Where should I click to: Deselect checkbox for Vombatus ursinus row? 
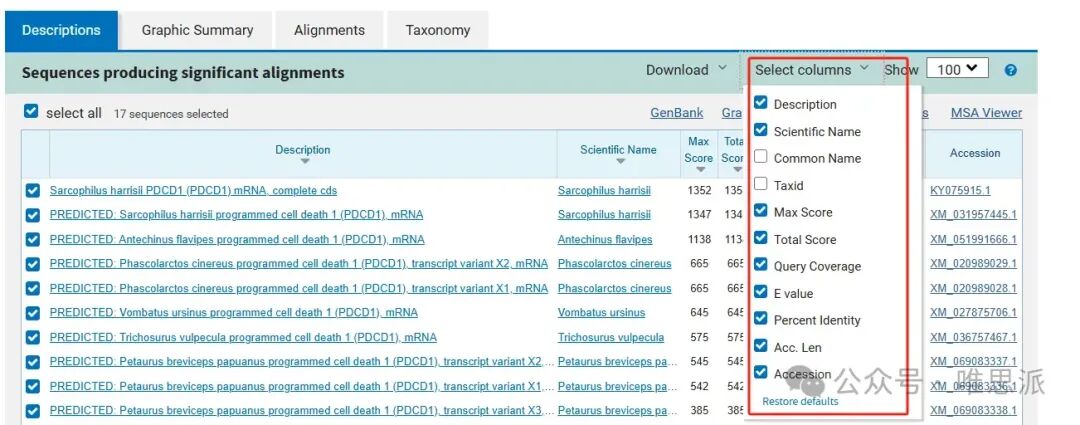point(32,313)
